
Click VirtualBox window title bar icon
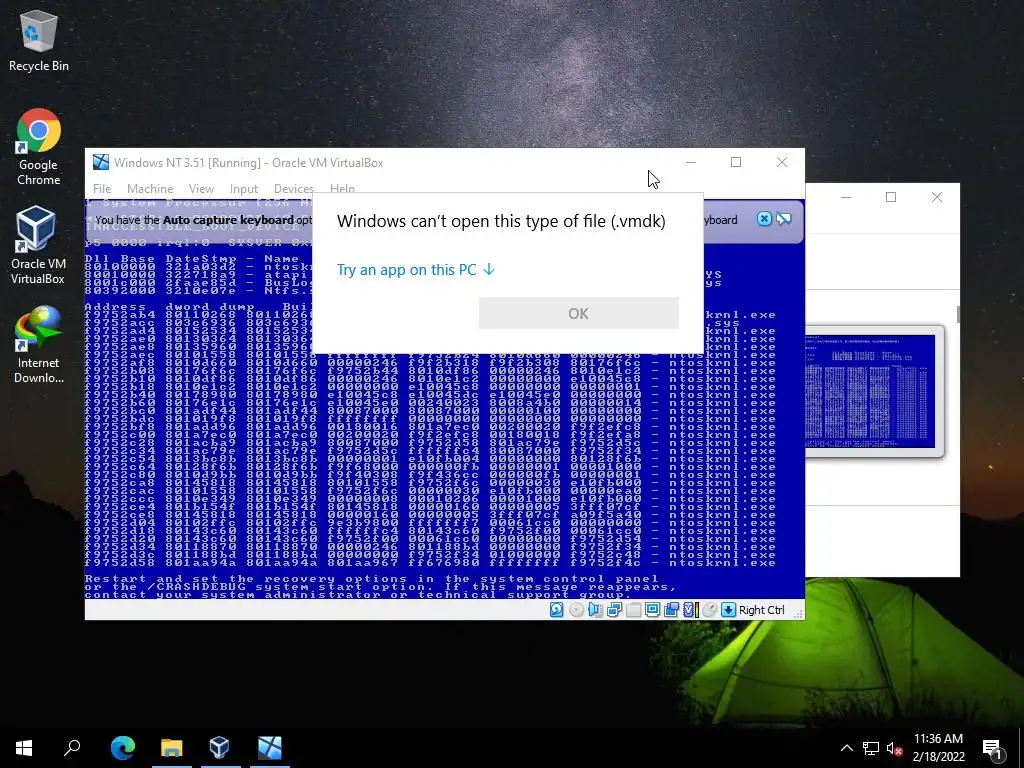tap(101, 162)
